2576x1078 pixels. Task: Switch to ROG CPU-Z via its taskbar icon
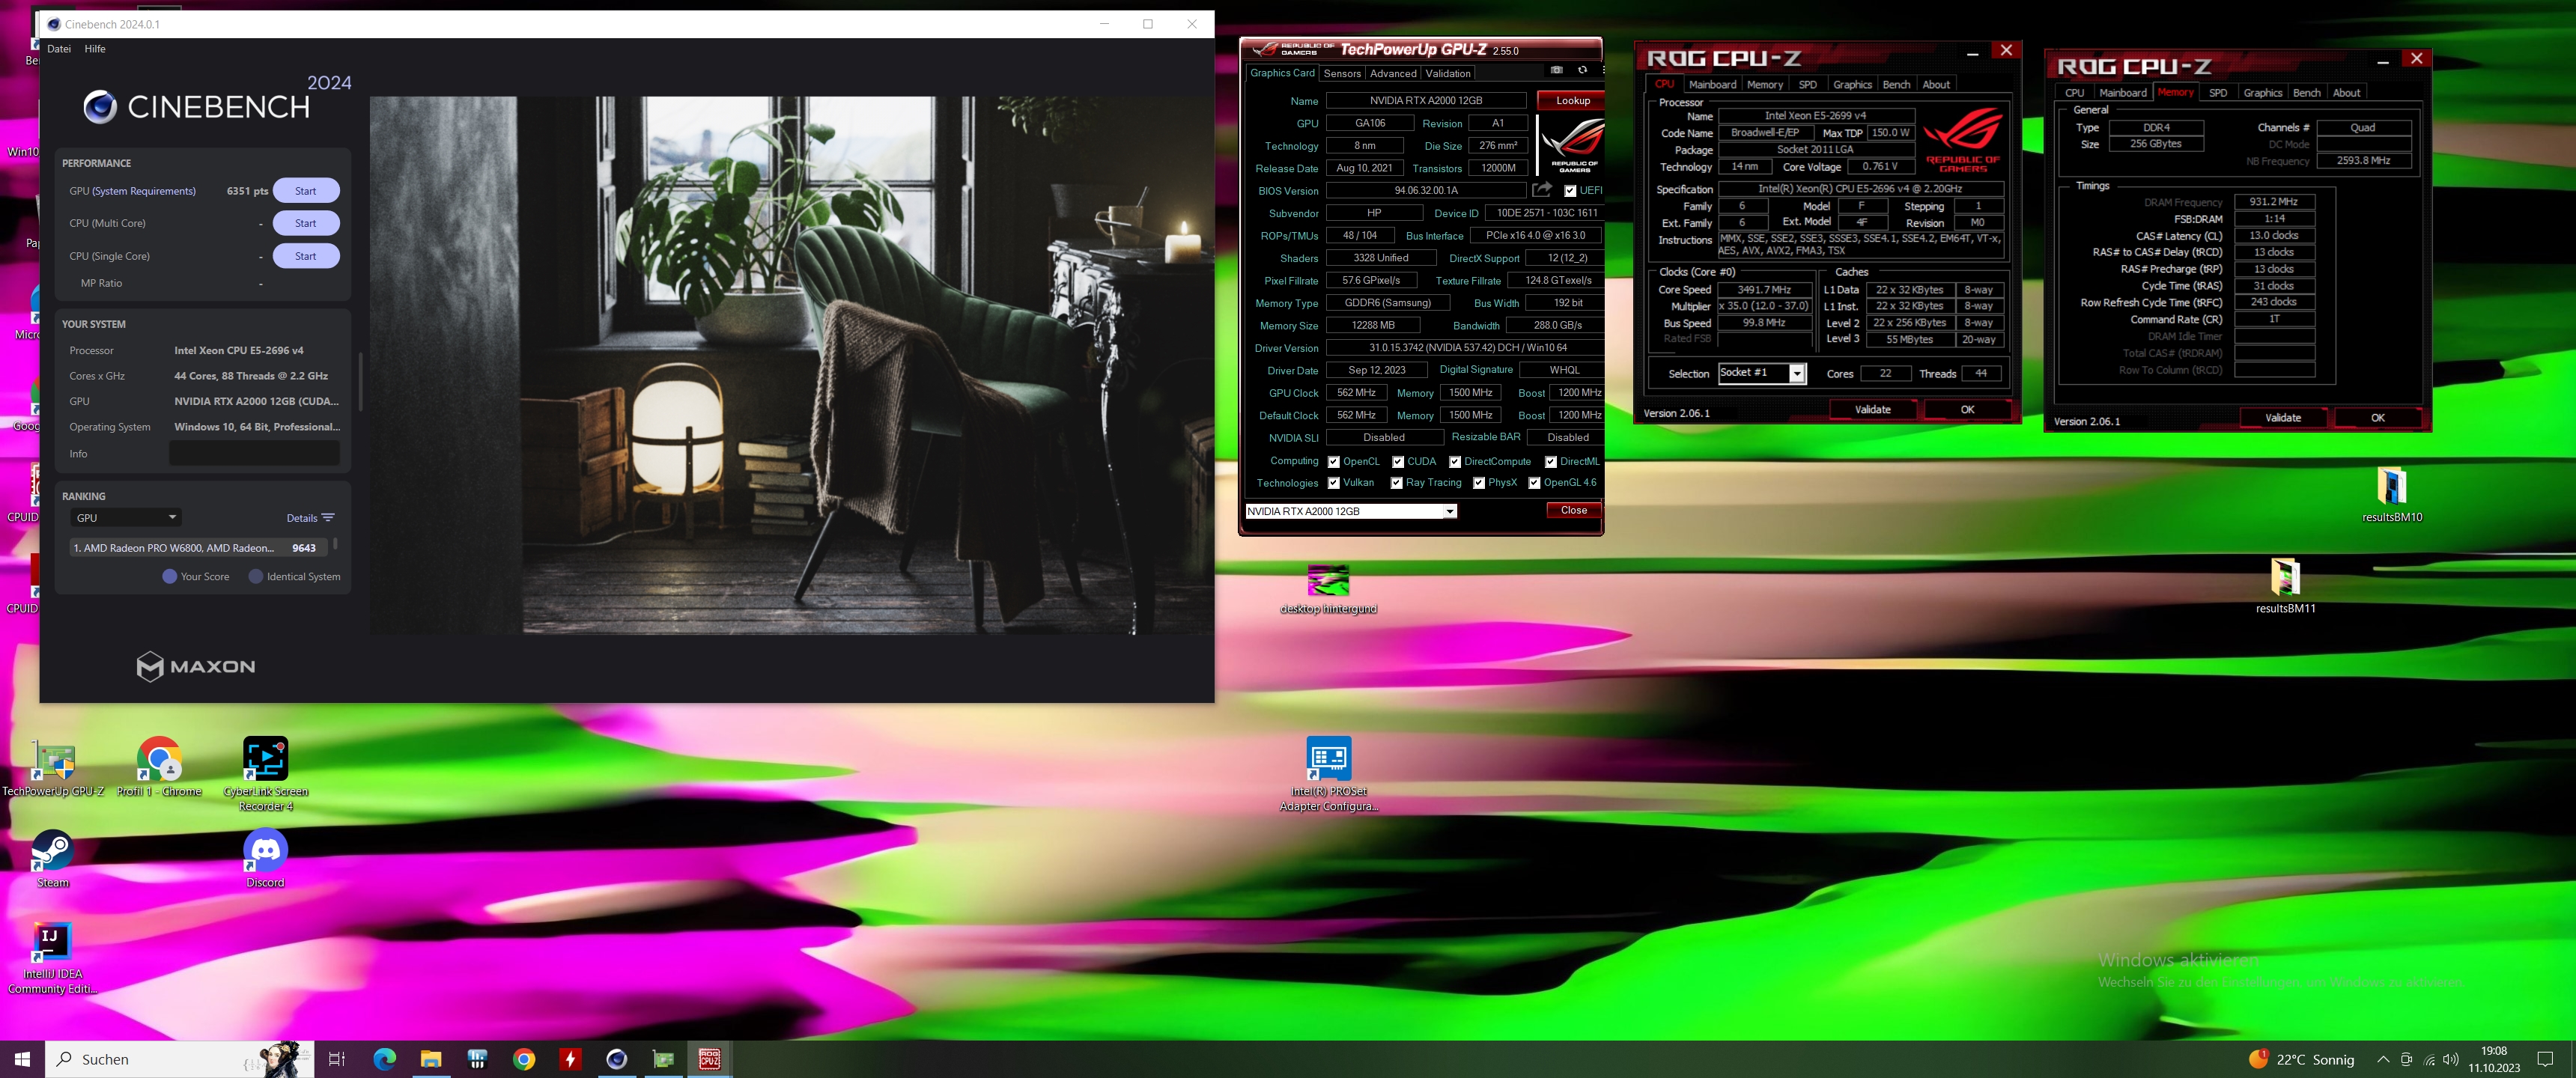[x=710, y=1059]
